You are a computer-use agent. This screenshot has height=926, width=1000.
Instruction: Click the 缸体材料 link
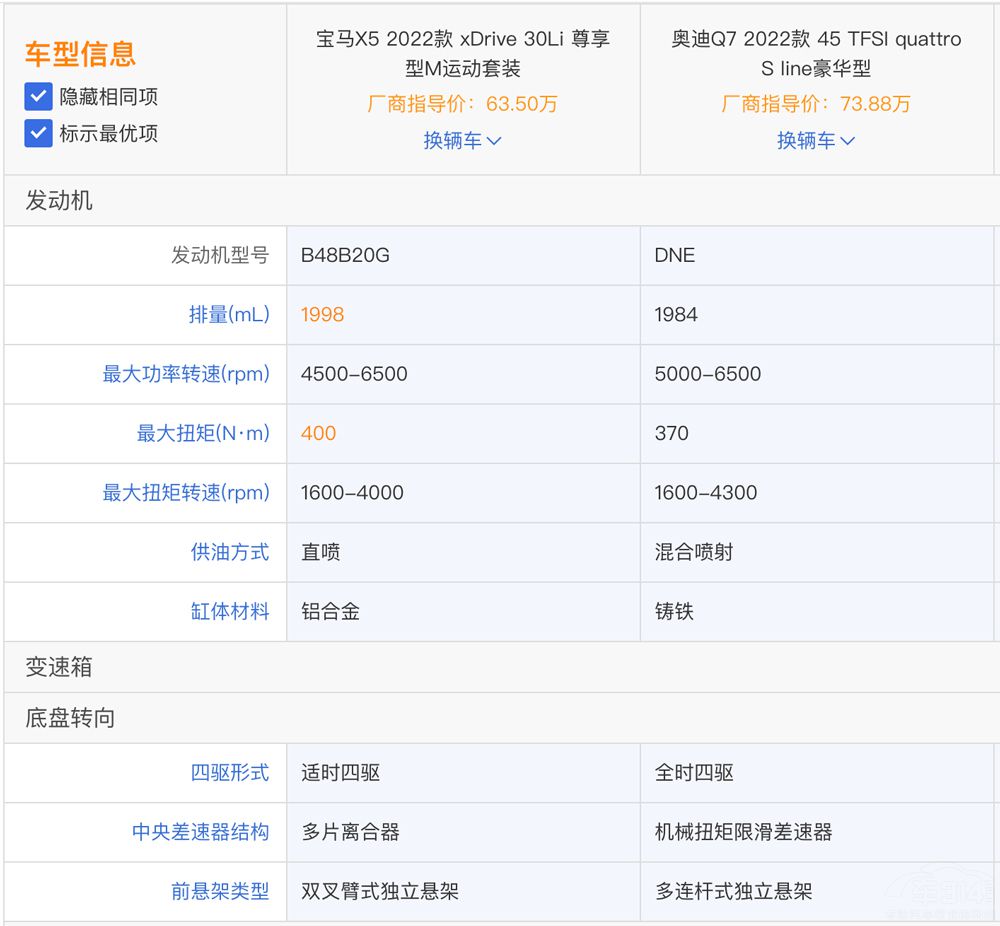[x=230, y=612]
